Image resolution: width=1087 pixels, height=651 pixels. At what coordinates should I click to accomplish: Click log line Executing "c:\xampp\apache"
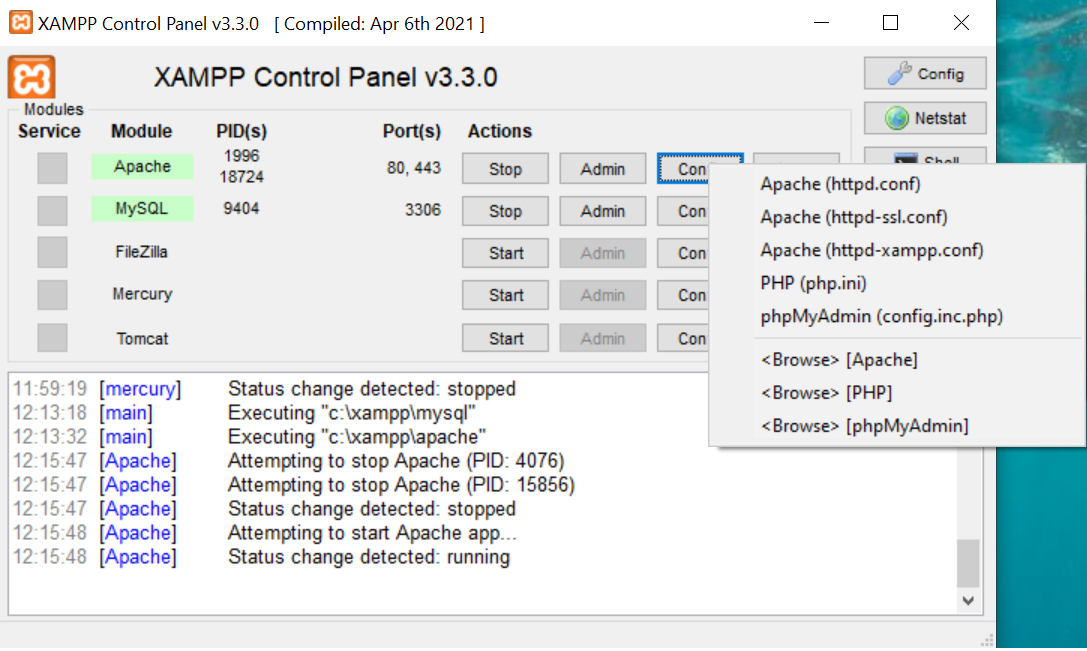357,437
